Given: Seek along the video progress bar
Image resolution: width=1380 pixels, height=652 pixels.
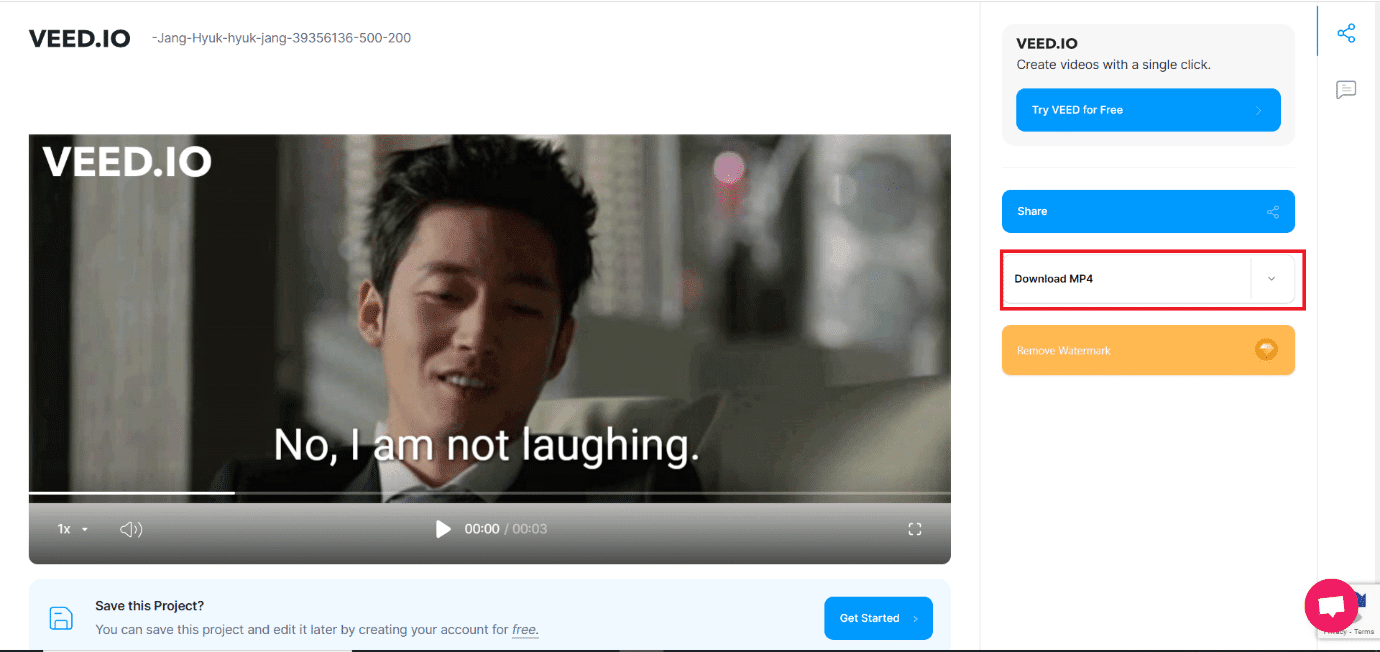Looking at the screenshot, I should [489, 493].
